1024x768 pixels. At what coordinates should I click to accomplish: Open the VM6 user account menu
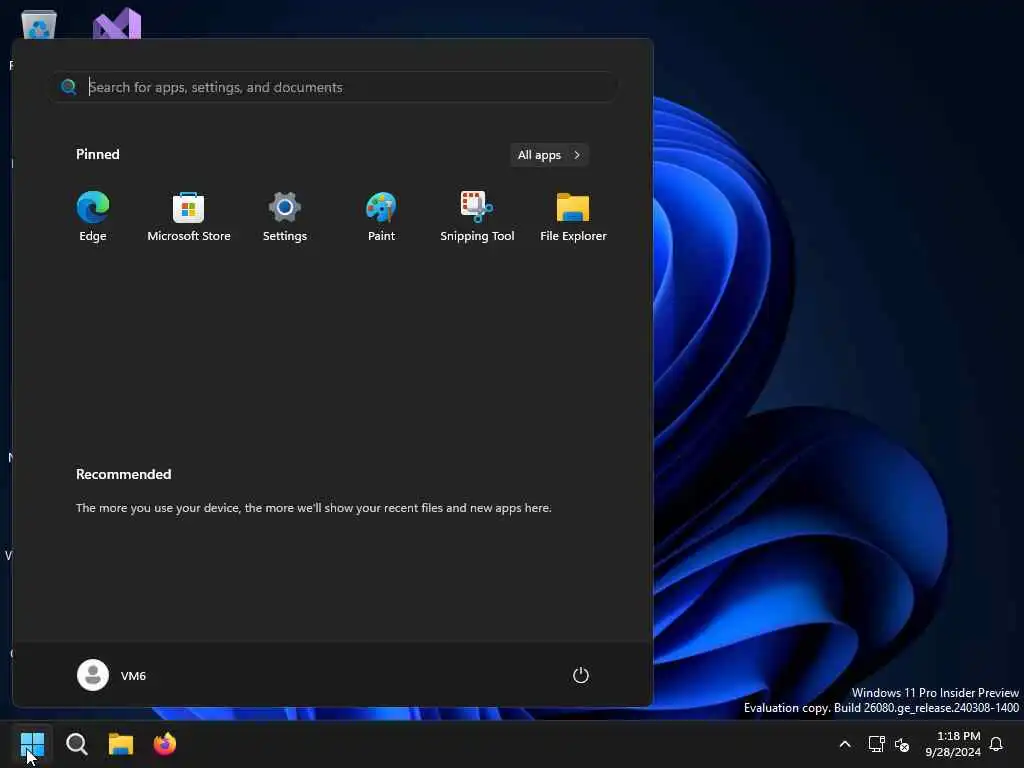(x=112, y=675)
